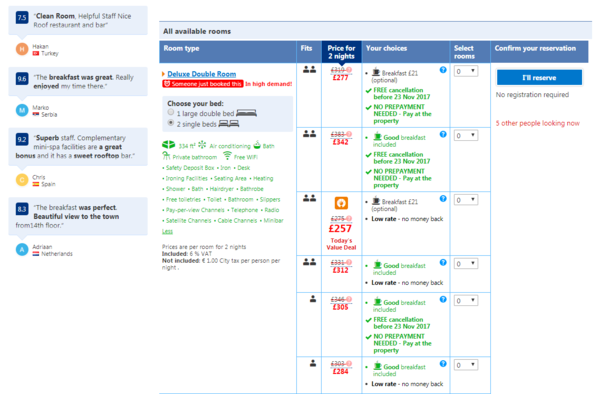The image size is (600, 394).
Task: Click info icon beside struck £319 price
Action: 349,70
